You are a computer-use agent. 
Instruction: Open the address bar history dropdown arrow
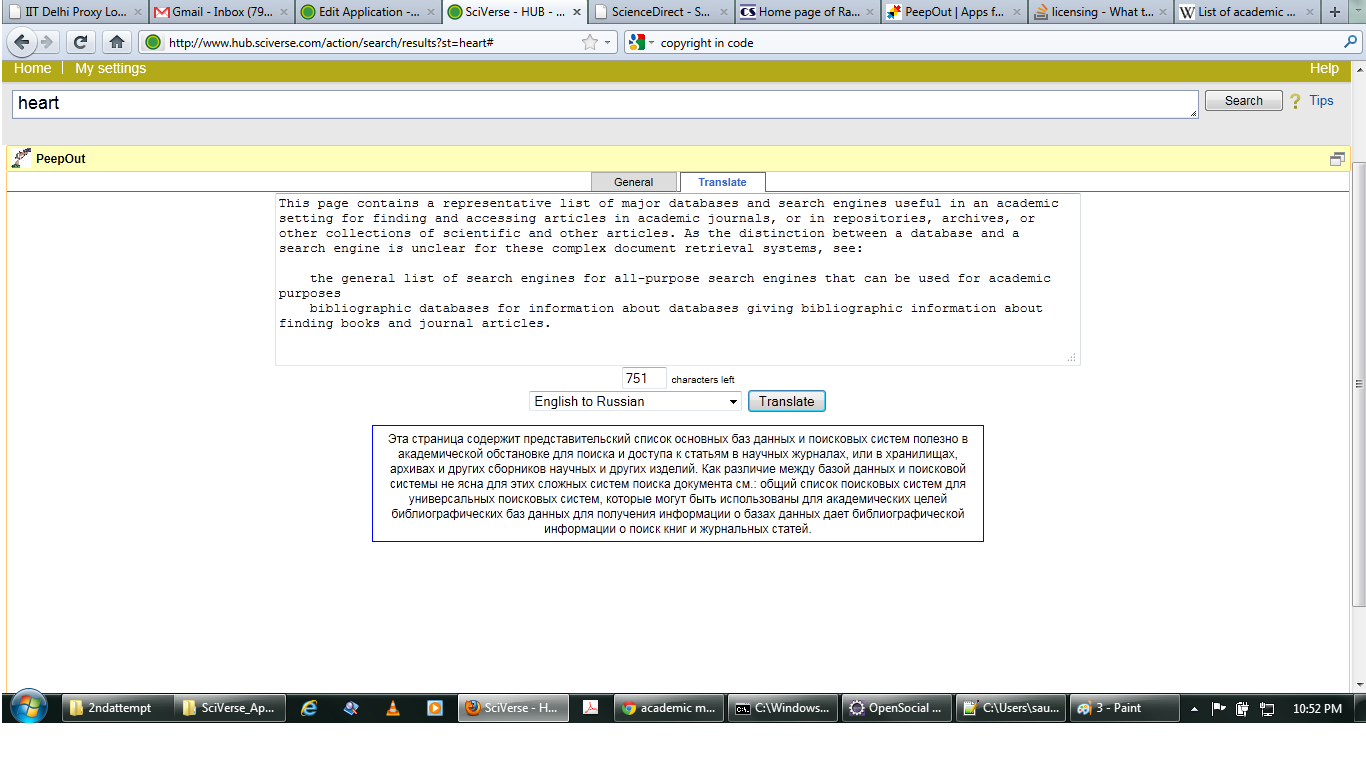coord(607,43)
